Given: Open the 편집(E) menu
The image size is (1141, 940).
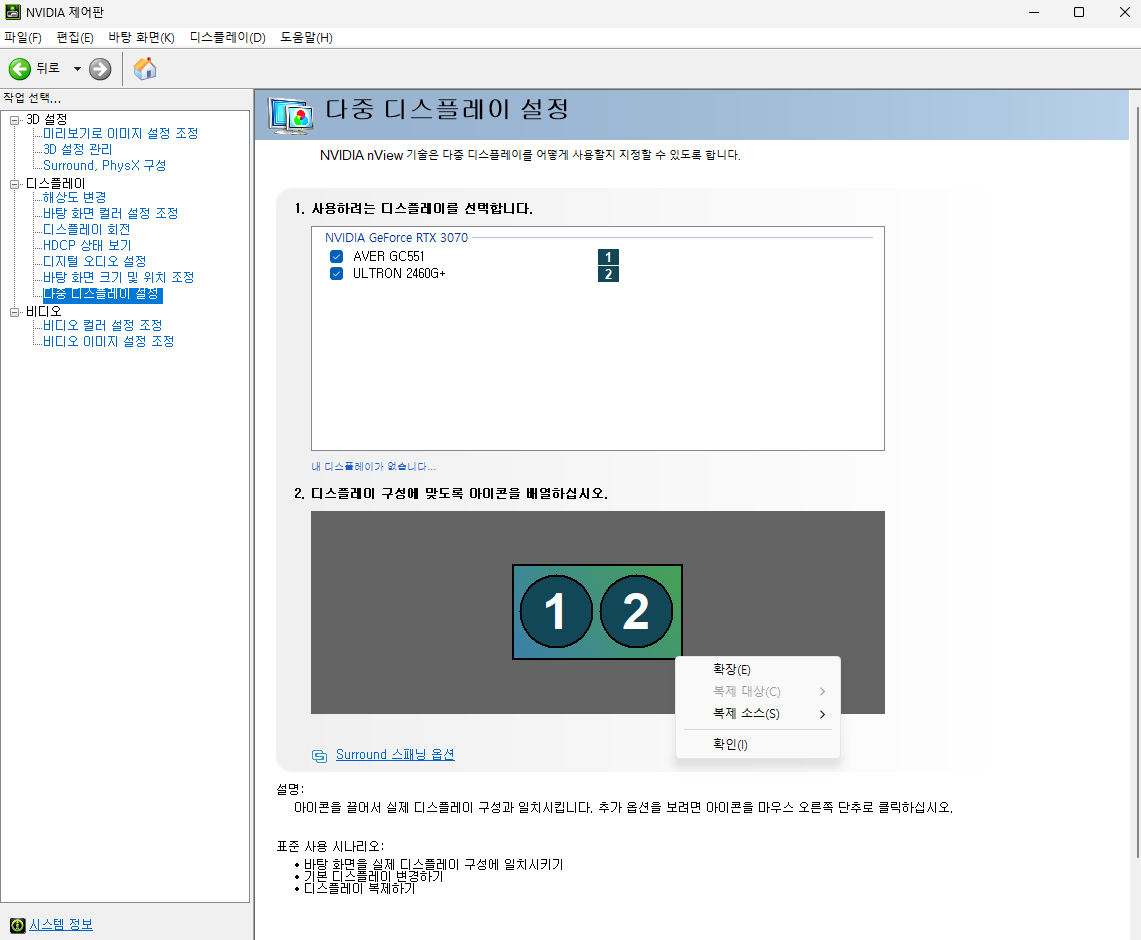Looking at the screenshot, I should 75,38.
